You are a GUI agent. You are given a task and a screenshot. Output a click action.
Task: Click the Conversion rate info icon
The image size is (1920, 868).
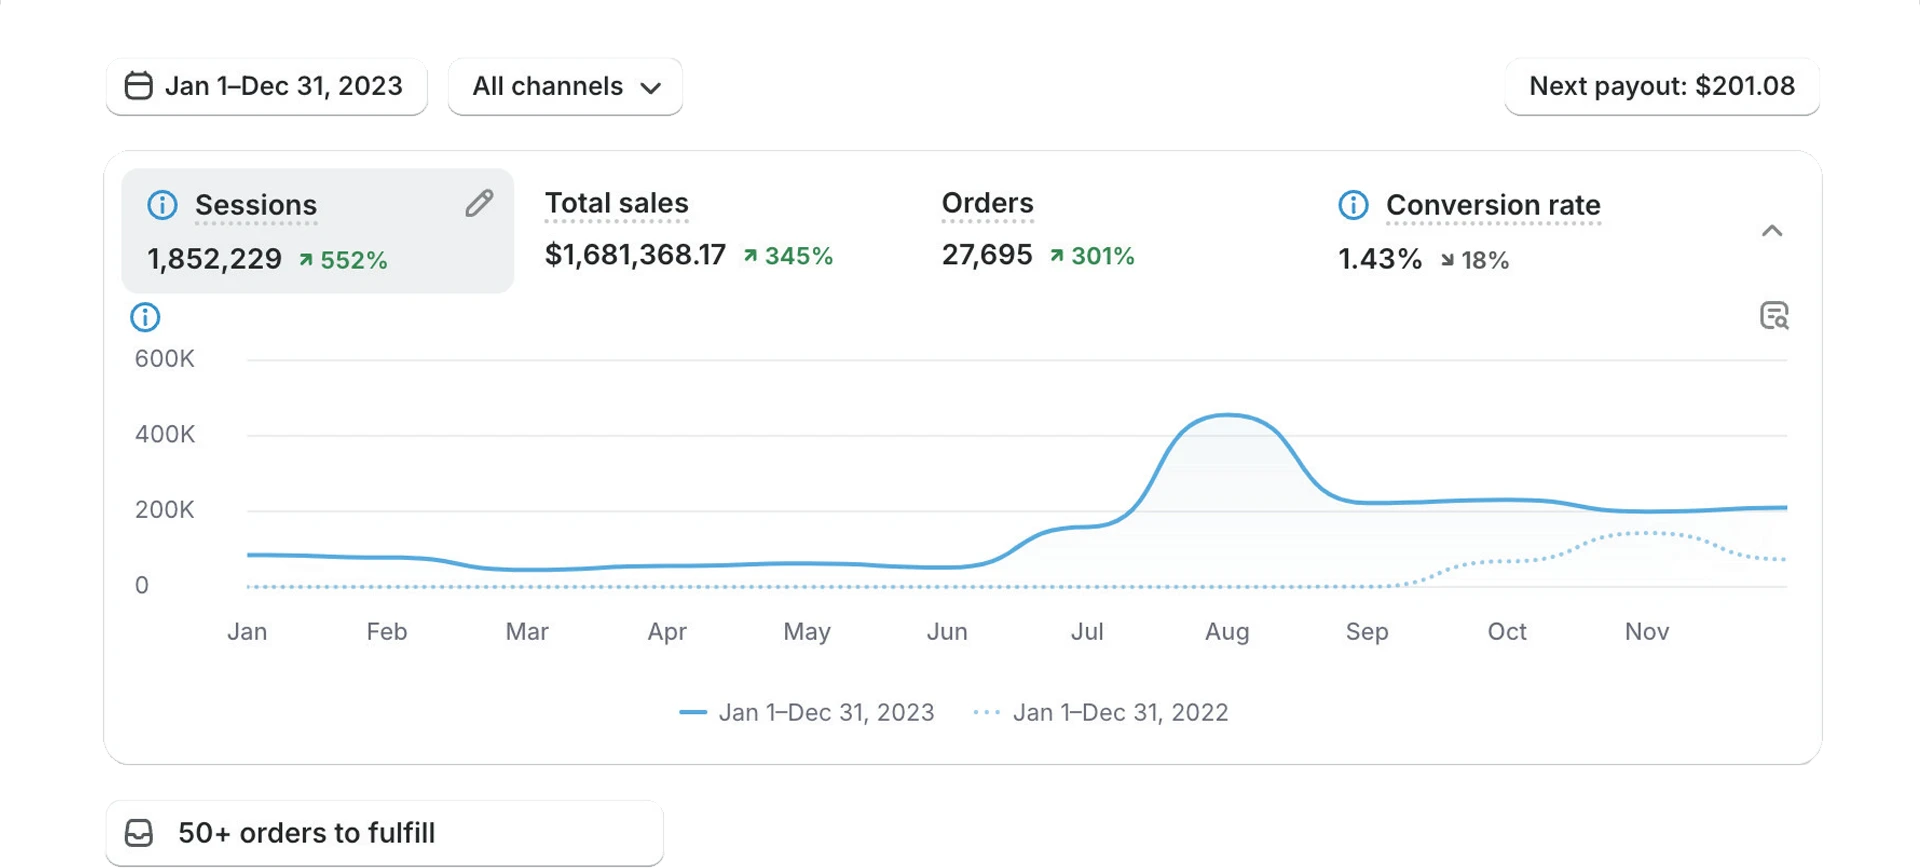(x=1353, y=205)
